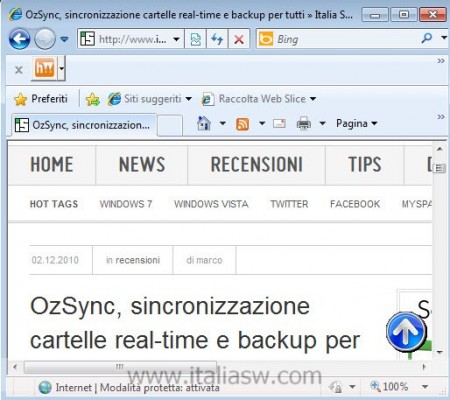This screenshot has height=400, width=450.
Task: Run search with the magnifier icon
Action: tap(427, 38)
